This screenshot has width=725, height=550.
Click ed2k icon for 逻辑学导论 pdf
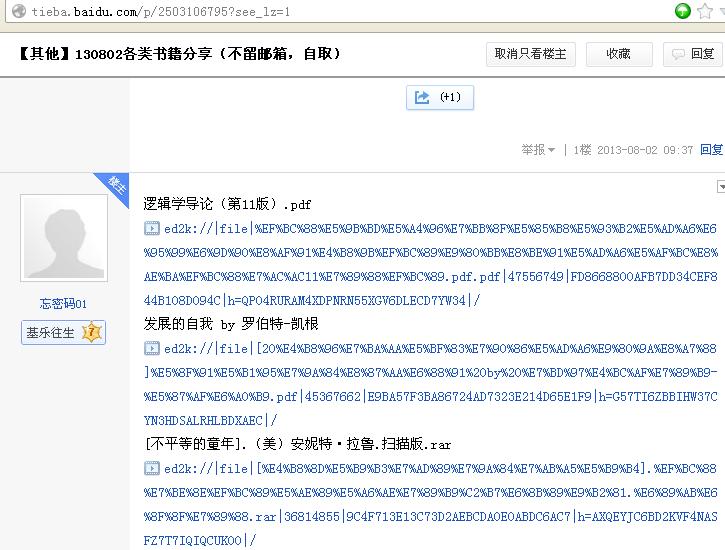tap(152, 228)
